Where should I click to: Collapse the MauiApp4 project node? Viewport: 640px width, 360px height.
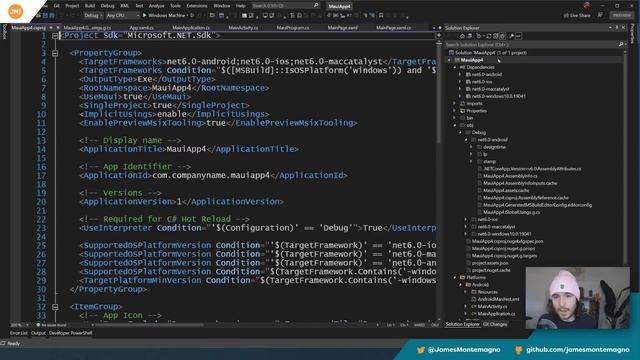[x=450, y=60]
